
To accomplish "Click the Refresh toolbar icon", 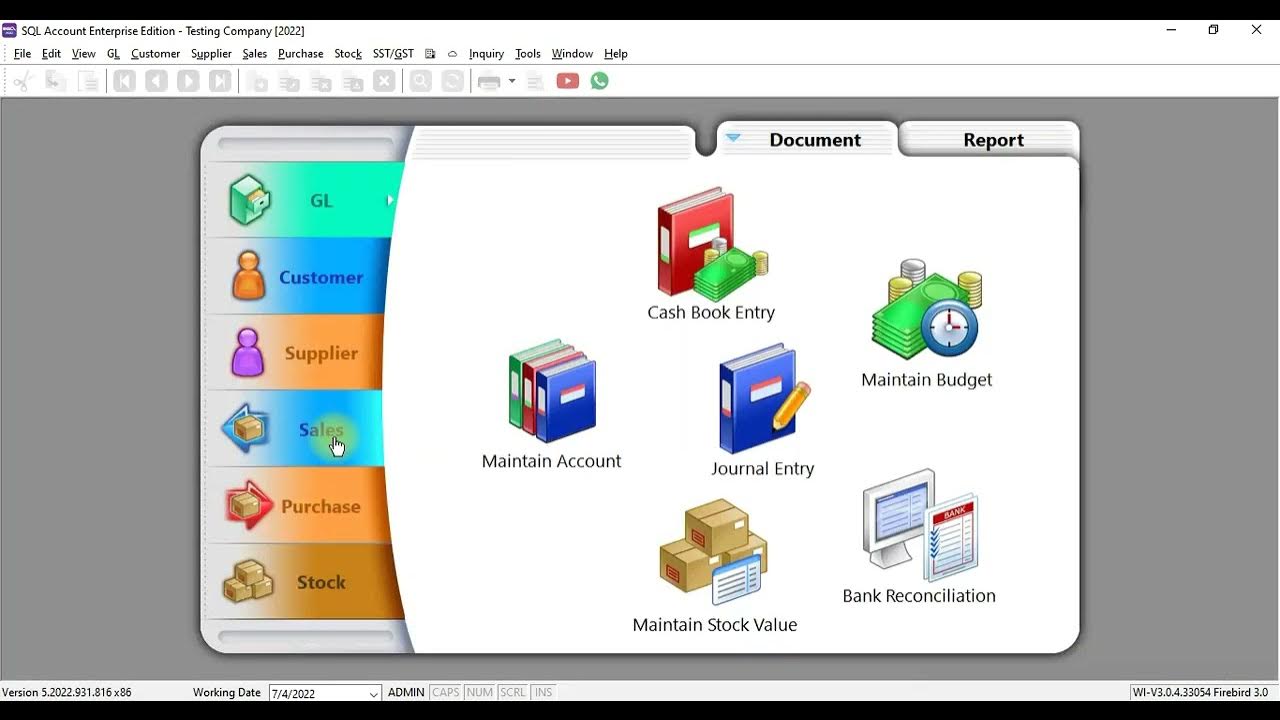I will tap(453, 81).
